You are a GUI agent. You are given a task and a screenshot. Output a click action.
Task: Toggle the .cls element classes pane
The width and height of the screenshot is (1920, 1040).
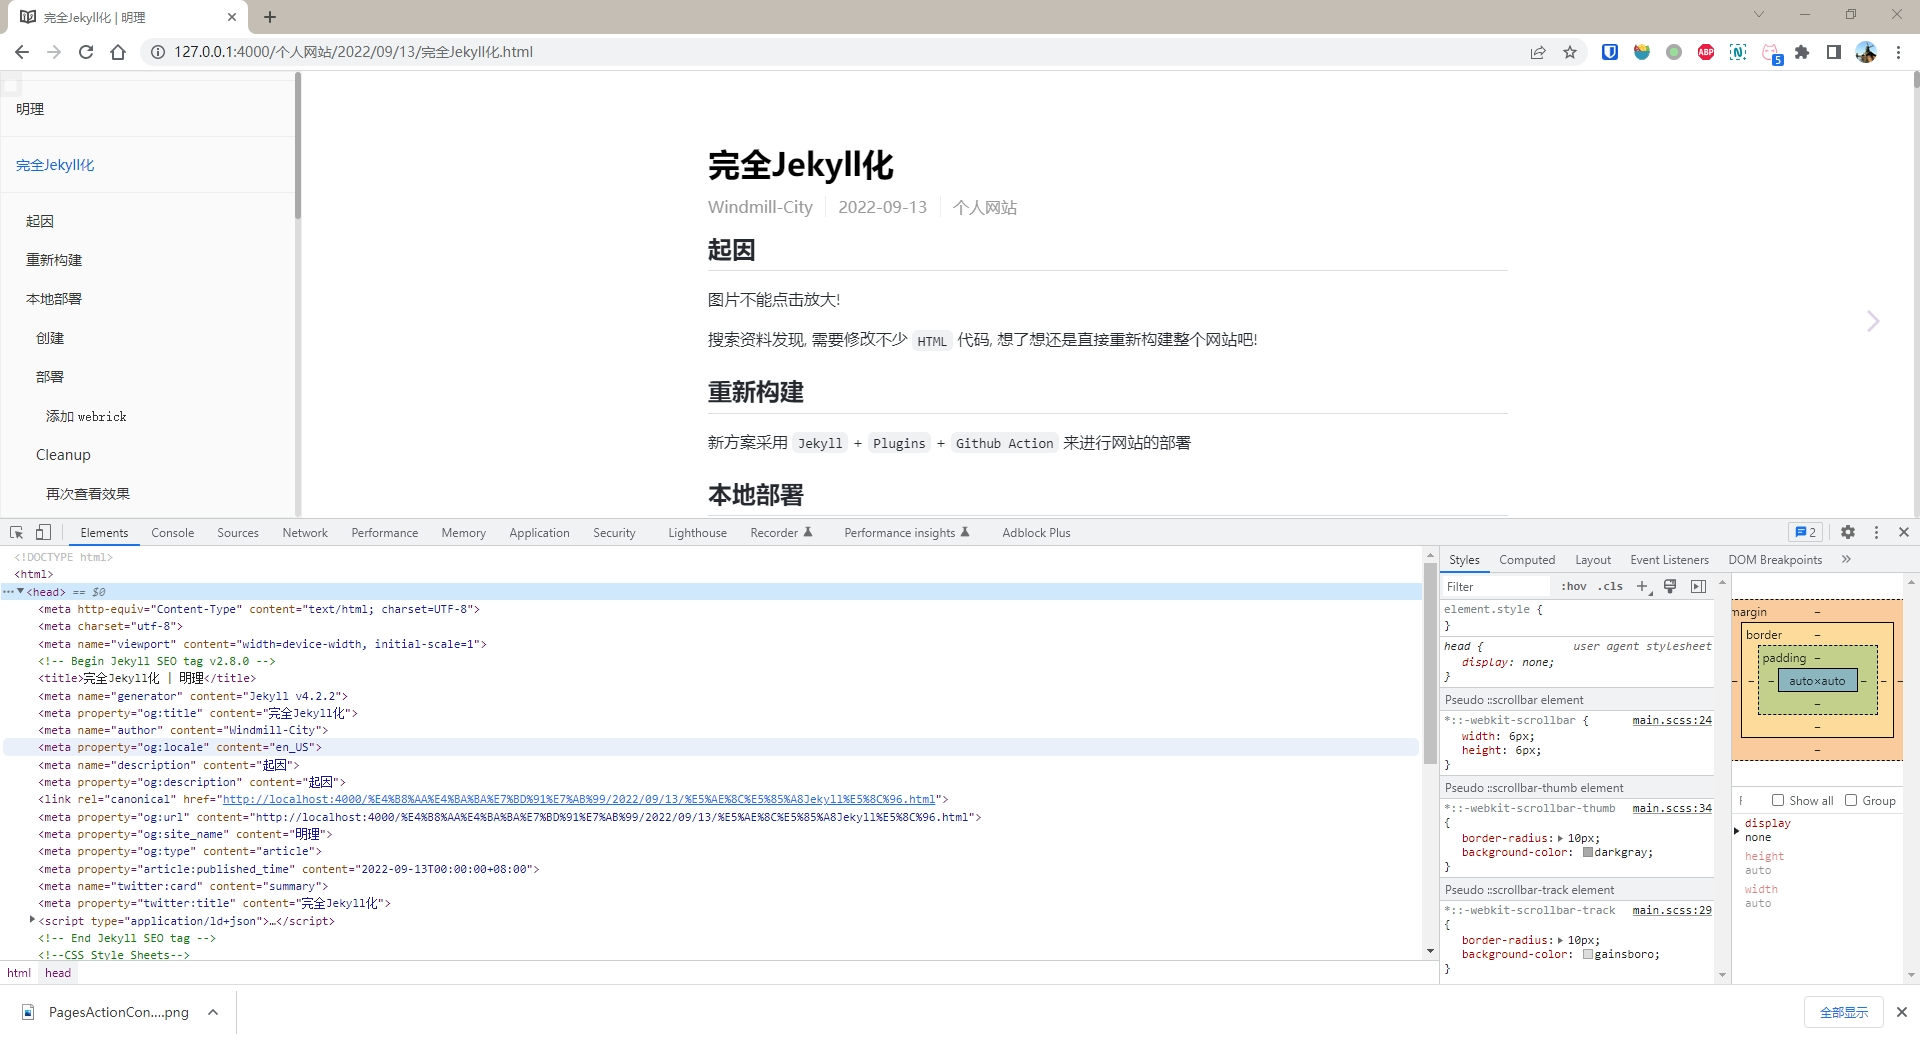pyautogui.click(x=1610, y=586)
